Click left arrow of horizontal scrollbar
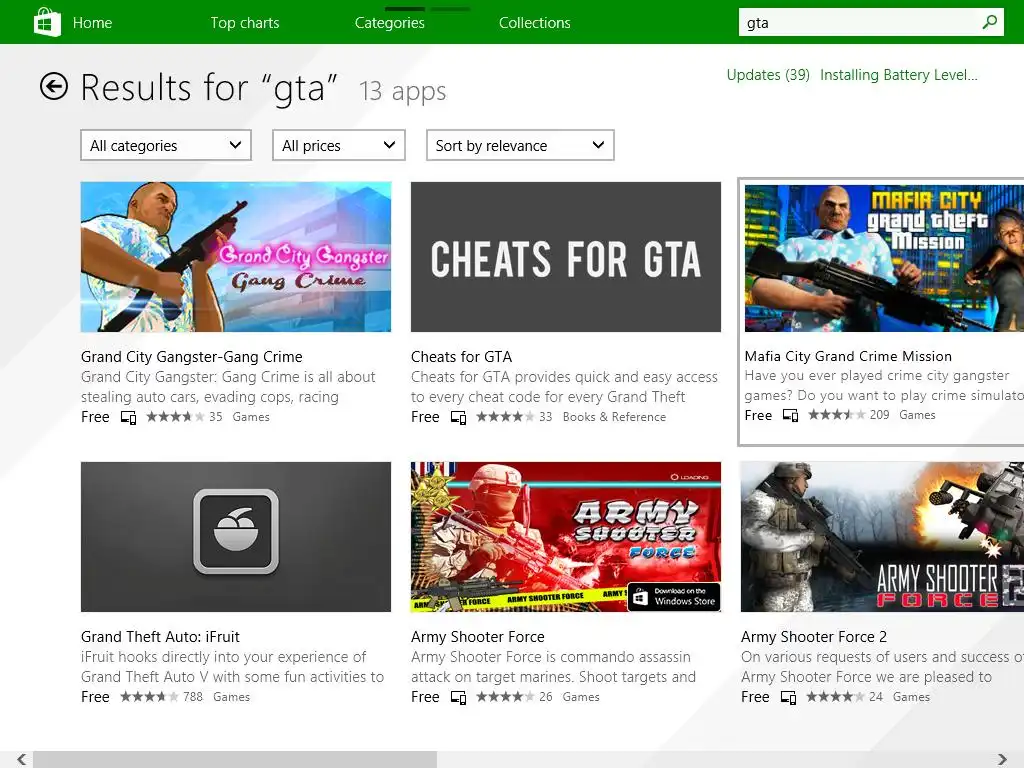This screenshot has width=1024, height=768. click(x=22, y=759)
